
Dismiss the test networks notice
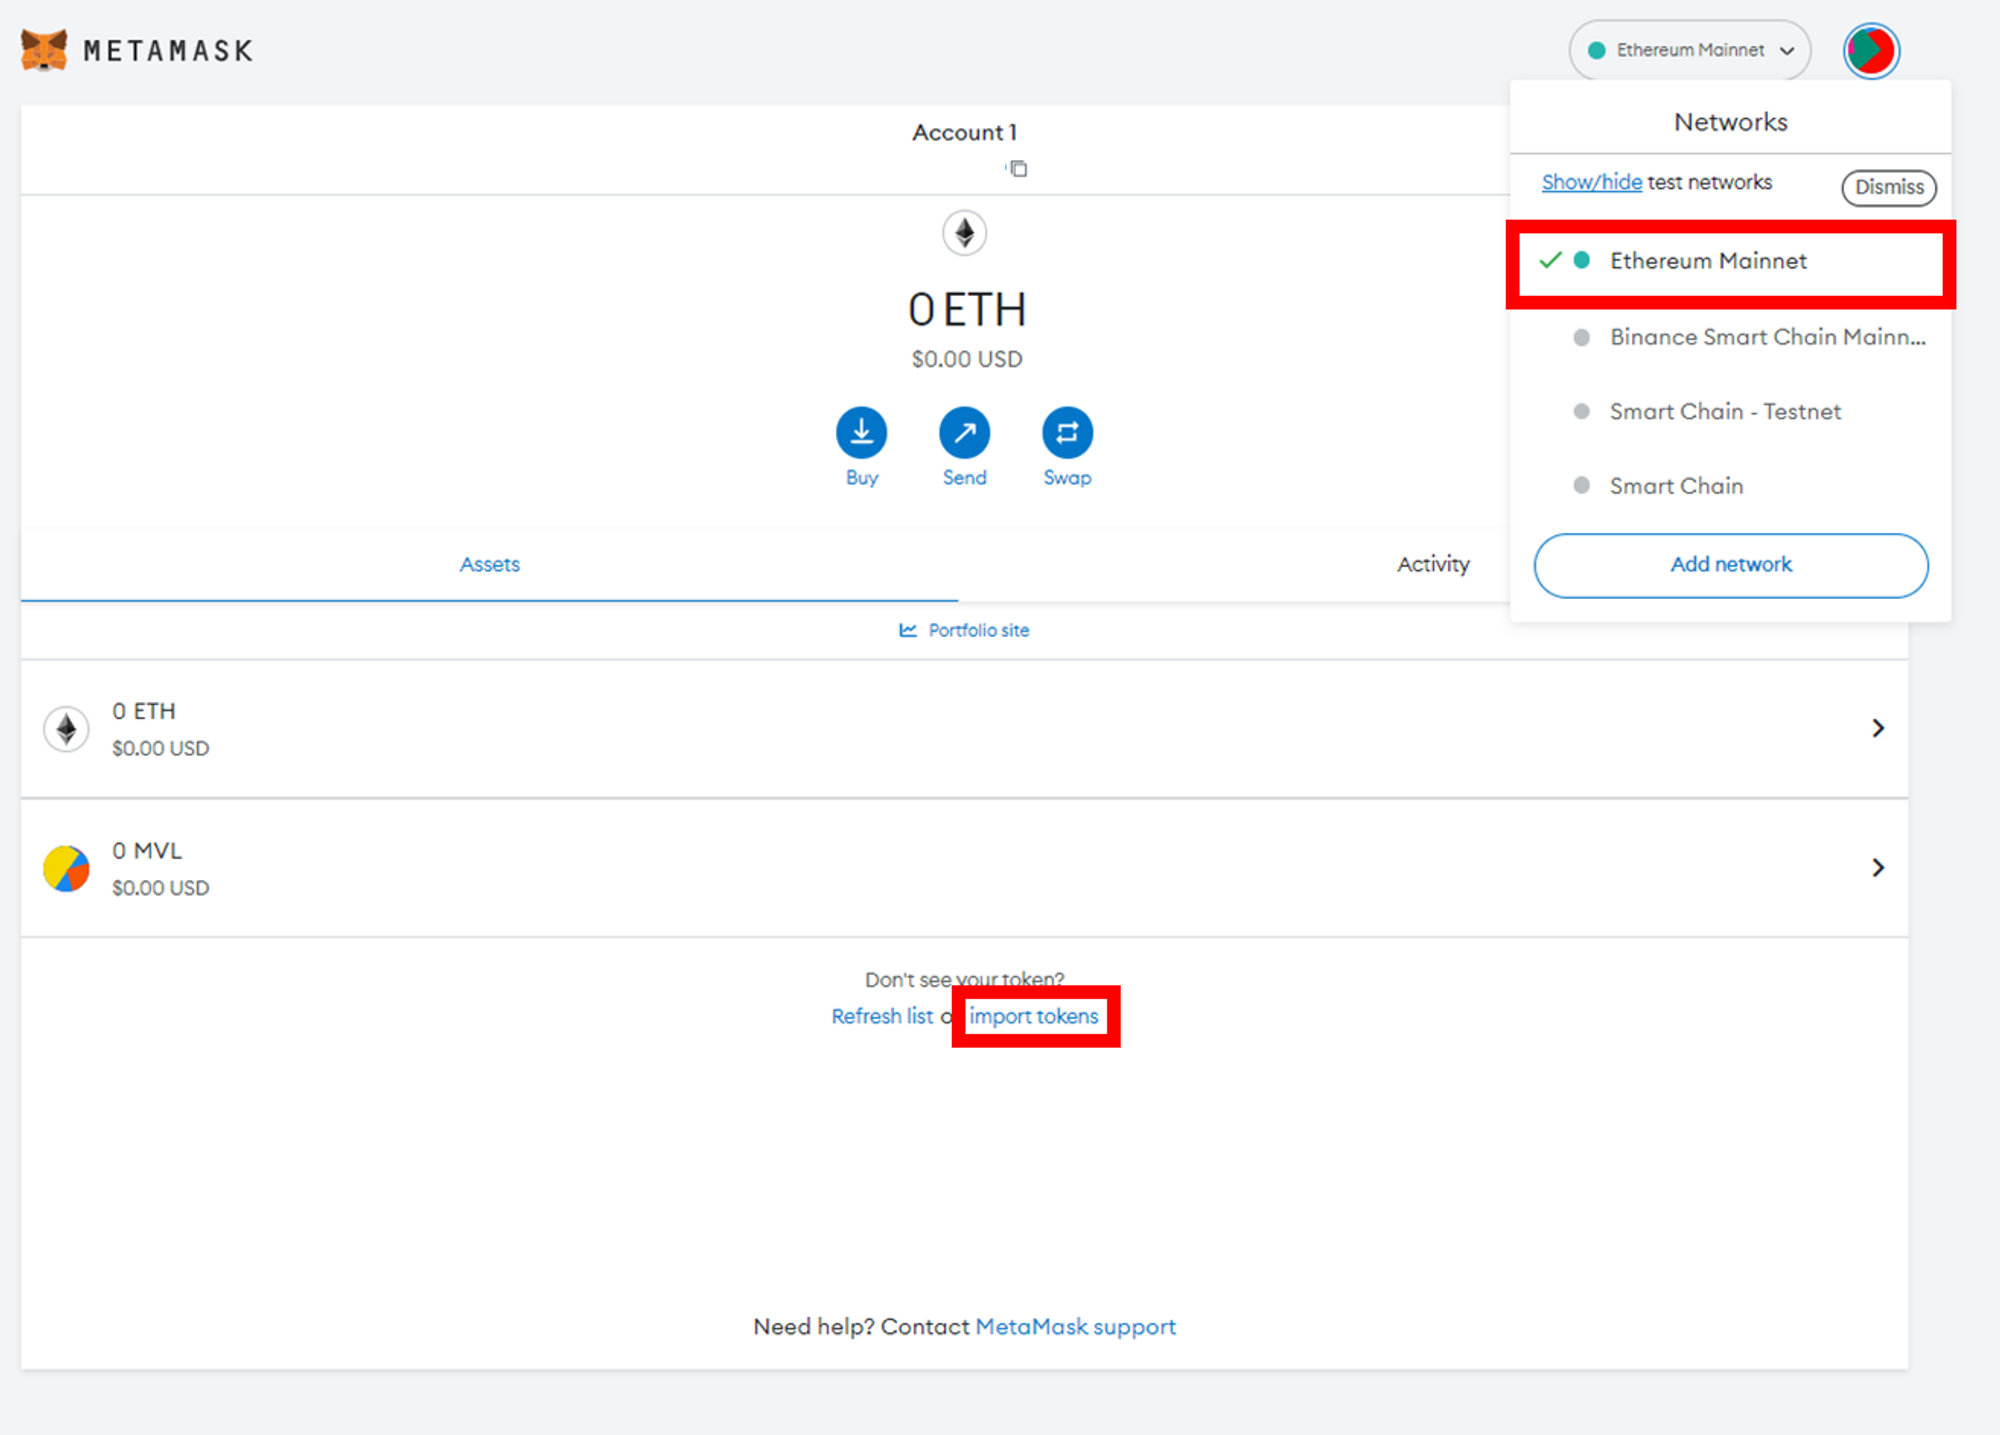(x=1889, y=187)
